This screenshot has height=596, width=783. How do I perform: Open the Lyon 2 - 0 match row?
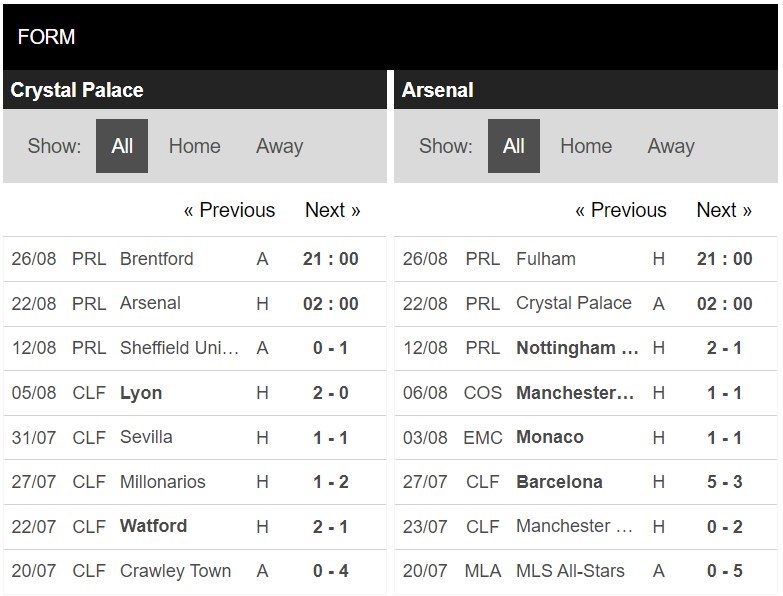coord(195,393)
